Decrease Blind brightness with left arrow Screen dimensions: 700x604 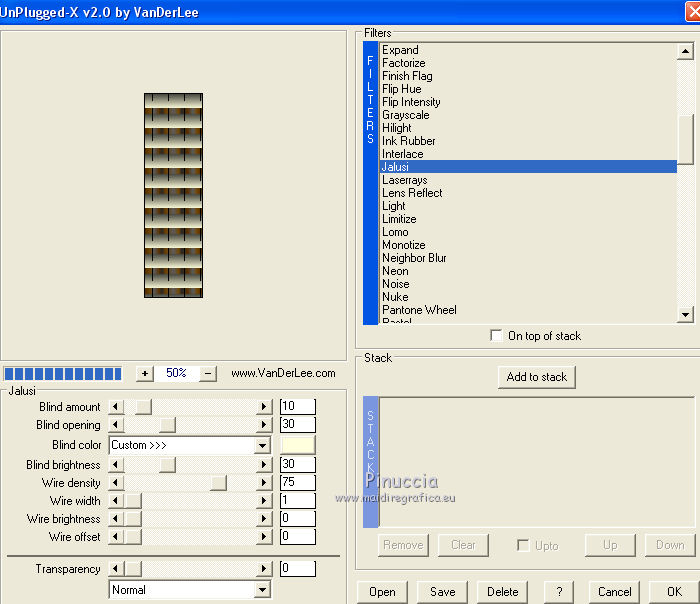(x=116, y=465)
